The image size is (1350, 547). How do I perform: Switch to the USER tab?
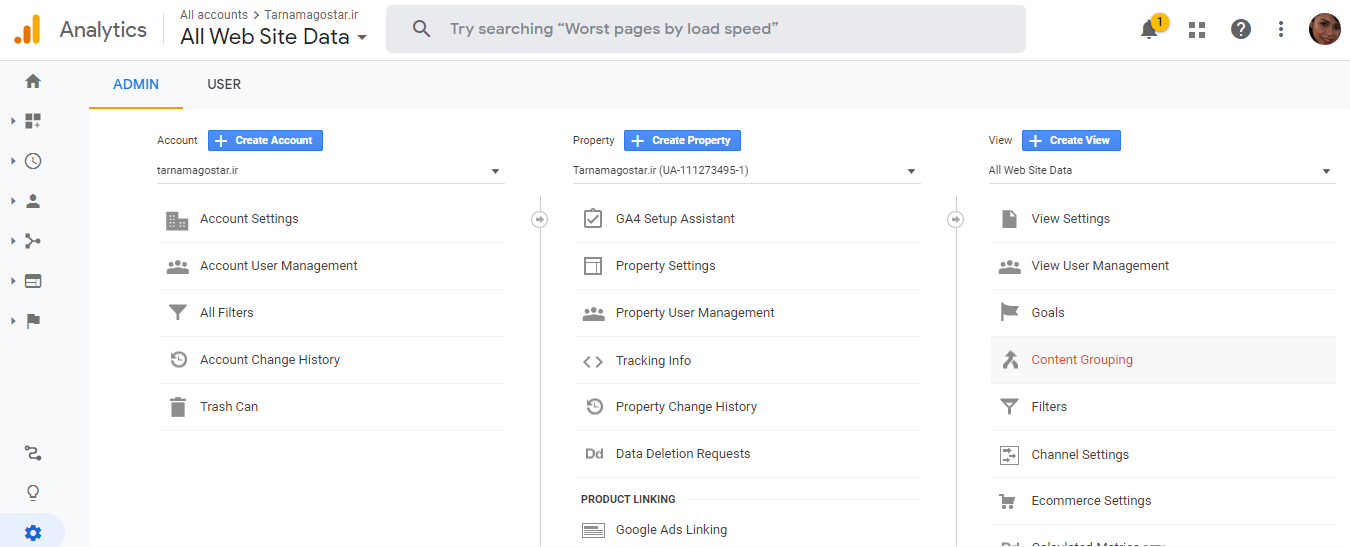pyautogui.click(x=224, y=84)
